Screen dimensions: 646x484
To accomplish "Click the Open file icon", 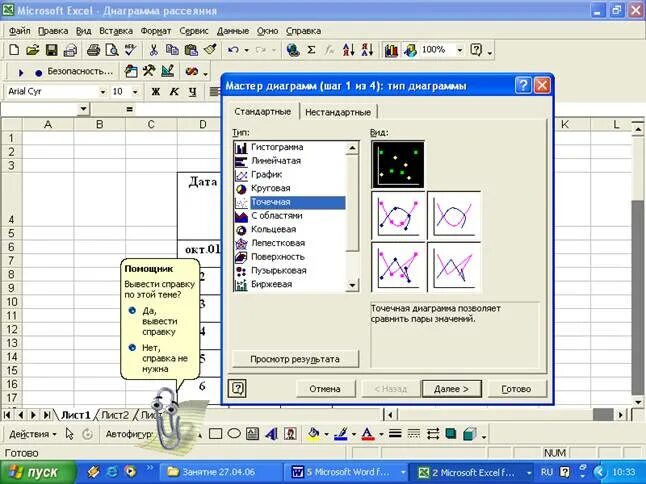I will (33, 50).
